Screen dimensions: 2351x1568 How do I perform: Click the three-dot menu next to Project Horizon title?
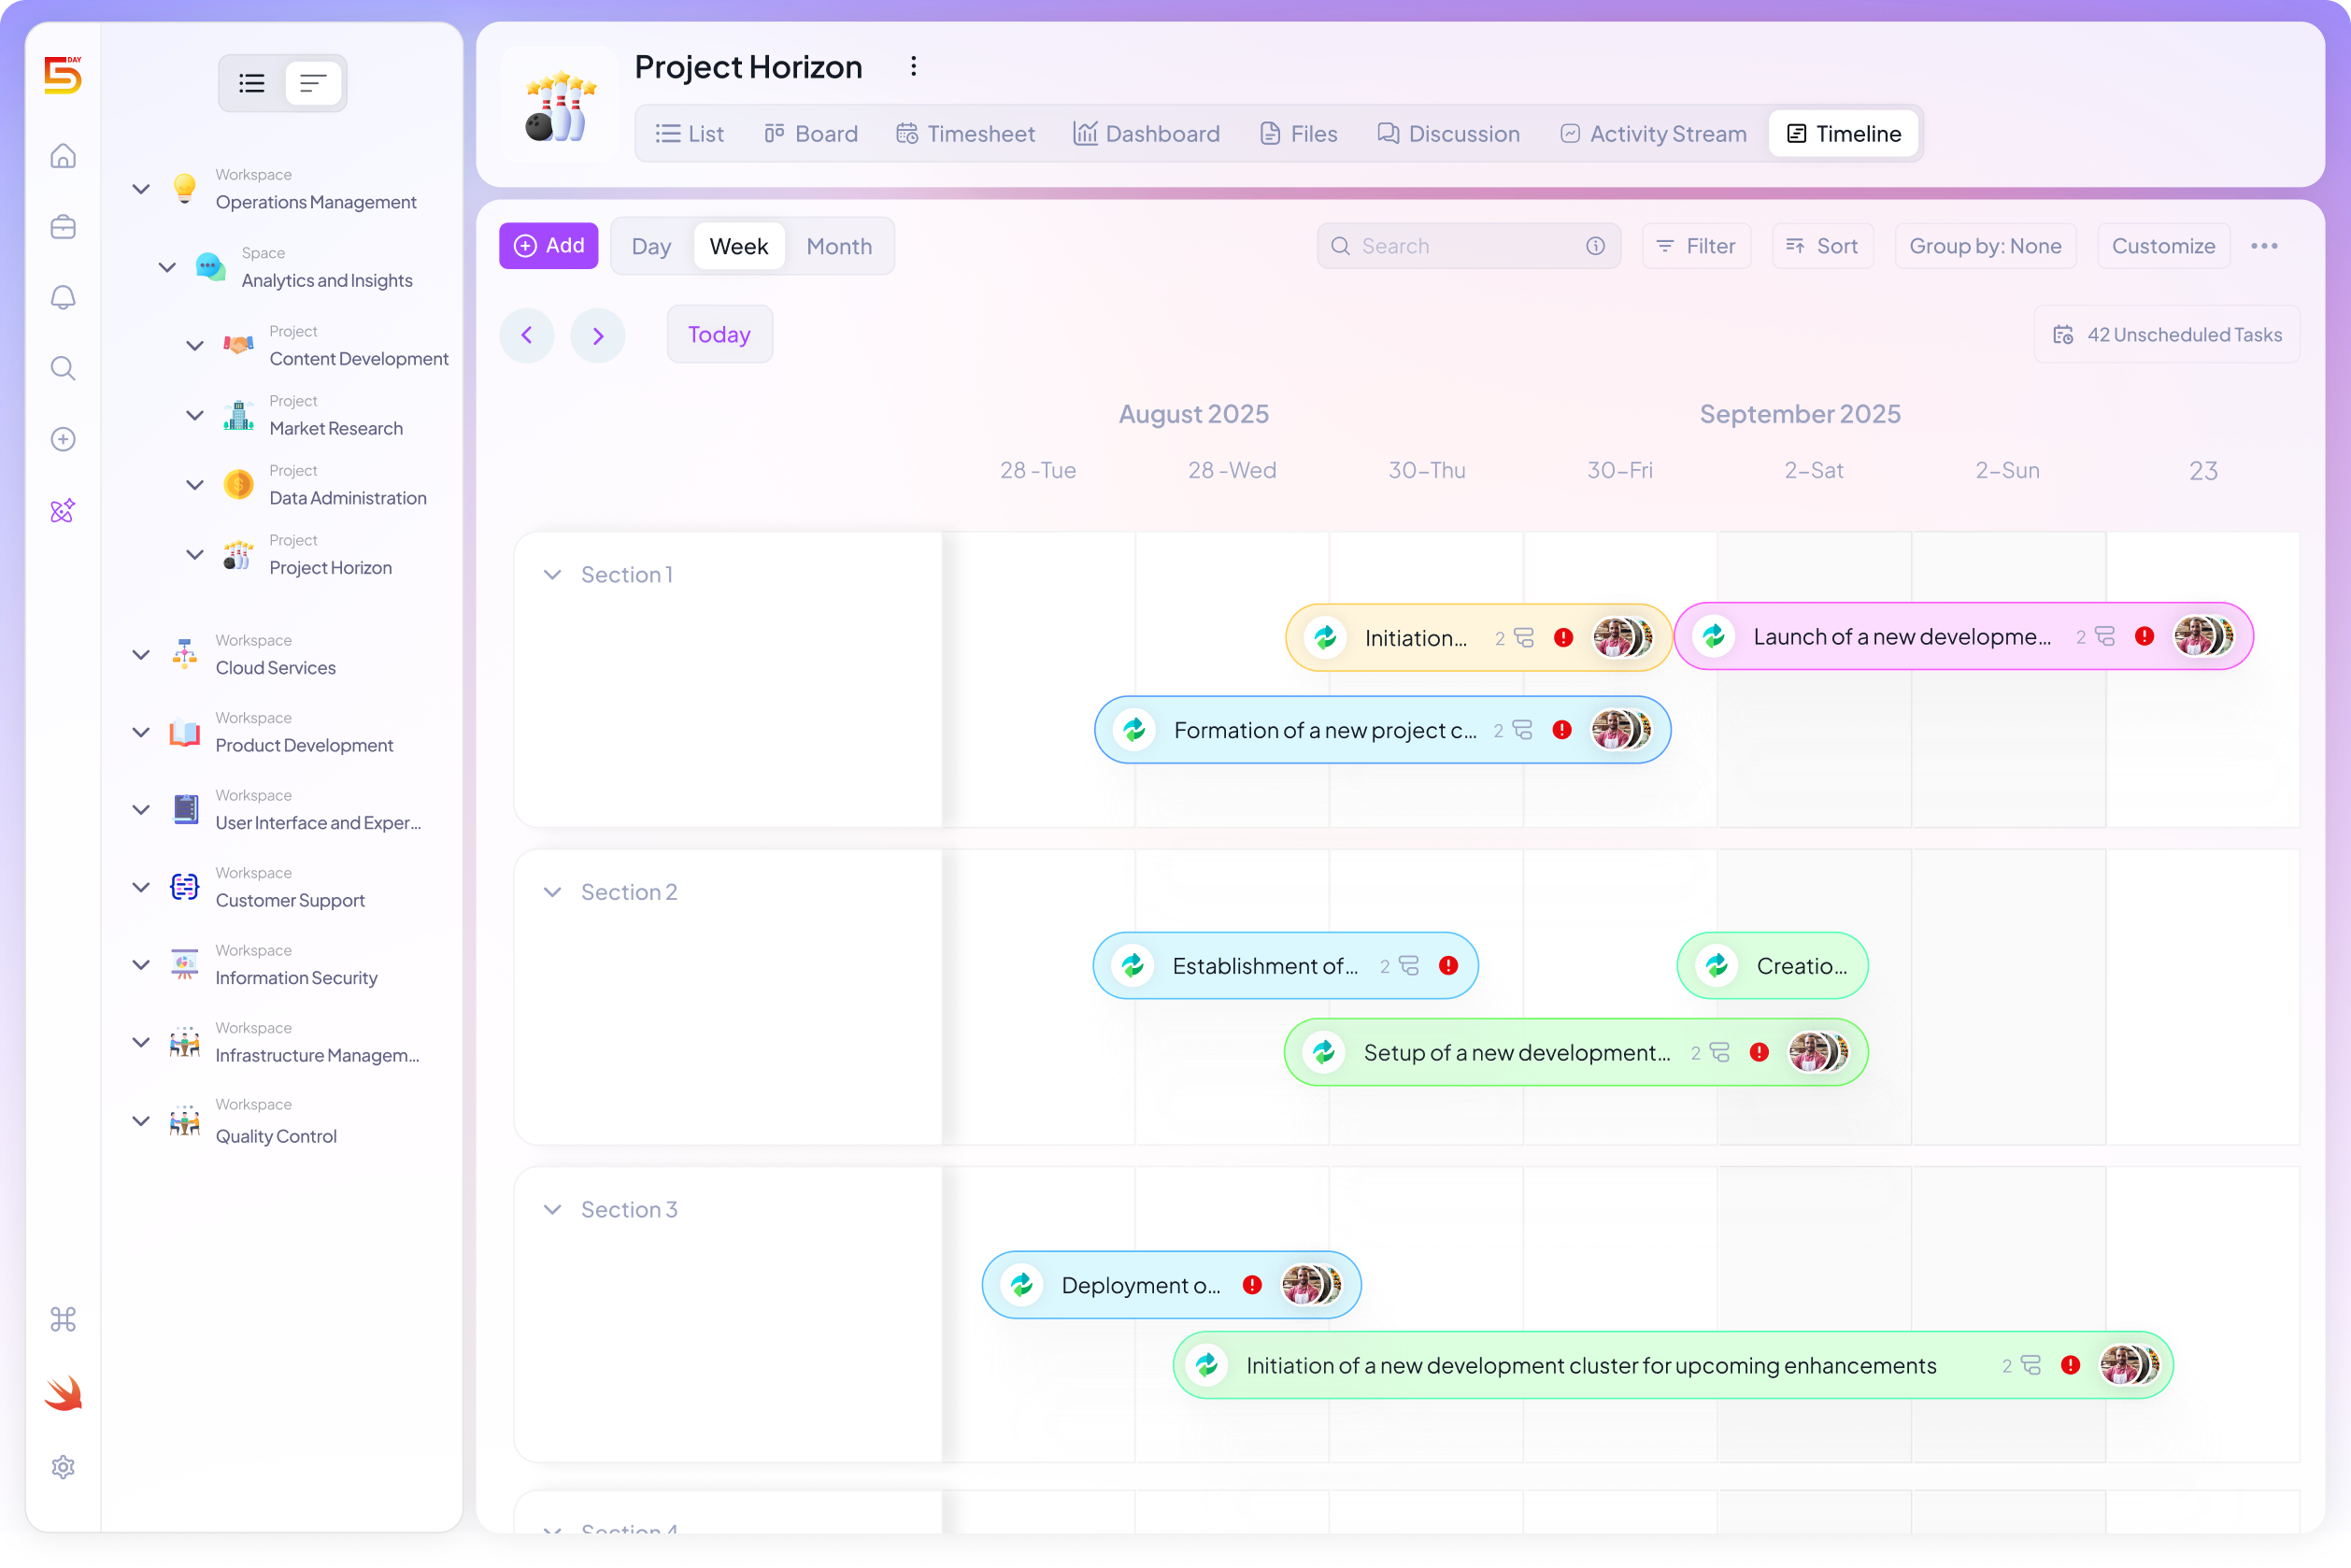tap(913, 66)
